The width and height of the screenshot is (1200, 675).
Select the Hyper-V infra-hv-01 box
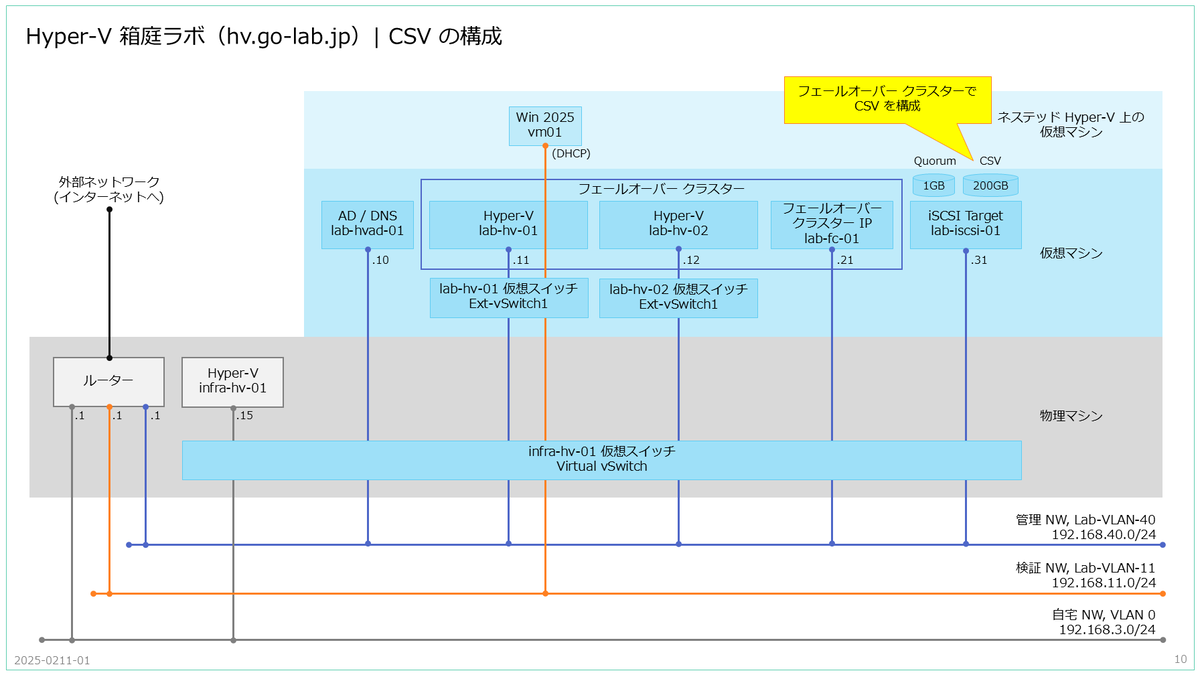233,382
